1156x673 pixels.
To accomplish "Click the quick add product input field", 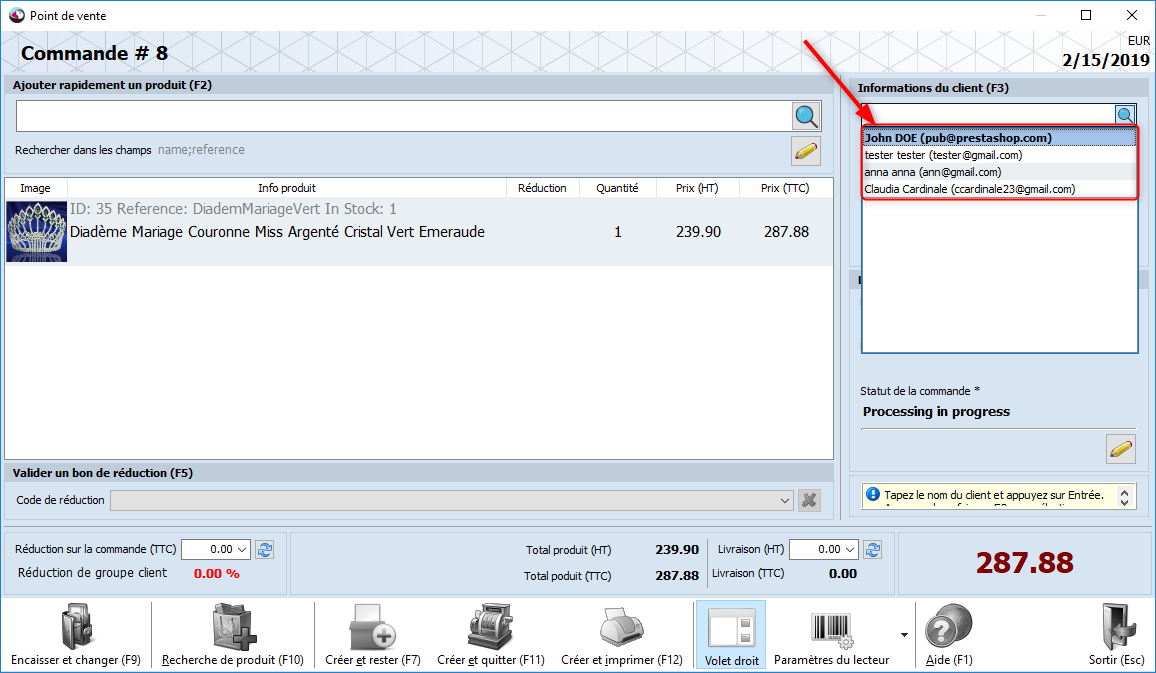I will pyautogui.click(x=402, y=116).
